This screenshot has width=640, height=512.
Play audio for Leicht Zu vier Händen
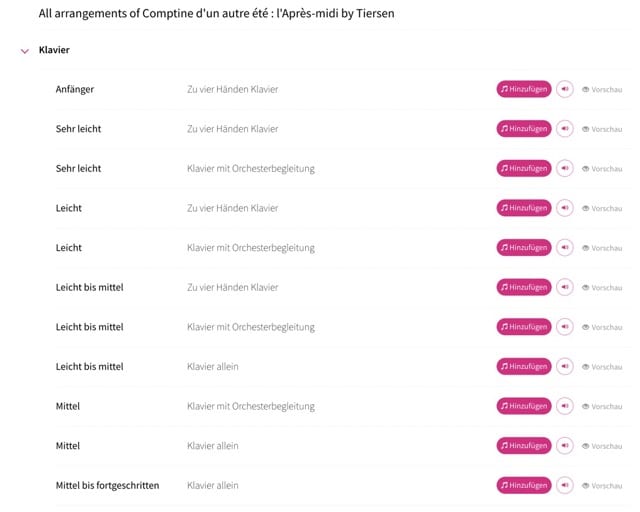click(x=564, y=208)
